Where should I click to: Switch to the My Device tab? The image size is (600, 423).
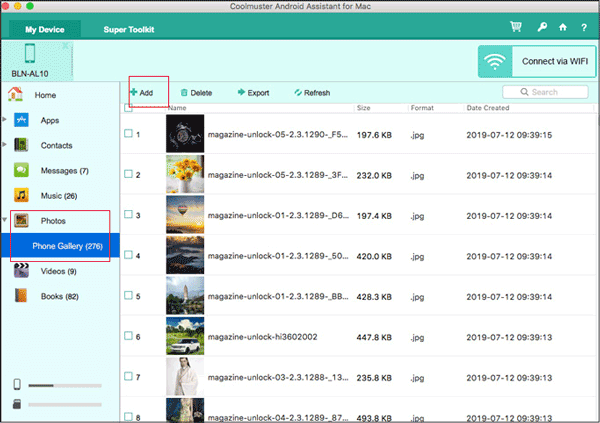coord(45,29)
